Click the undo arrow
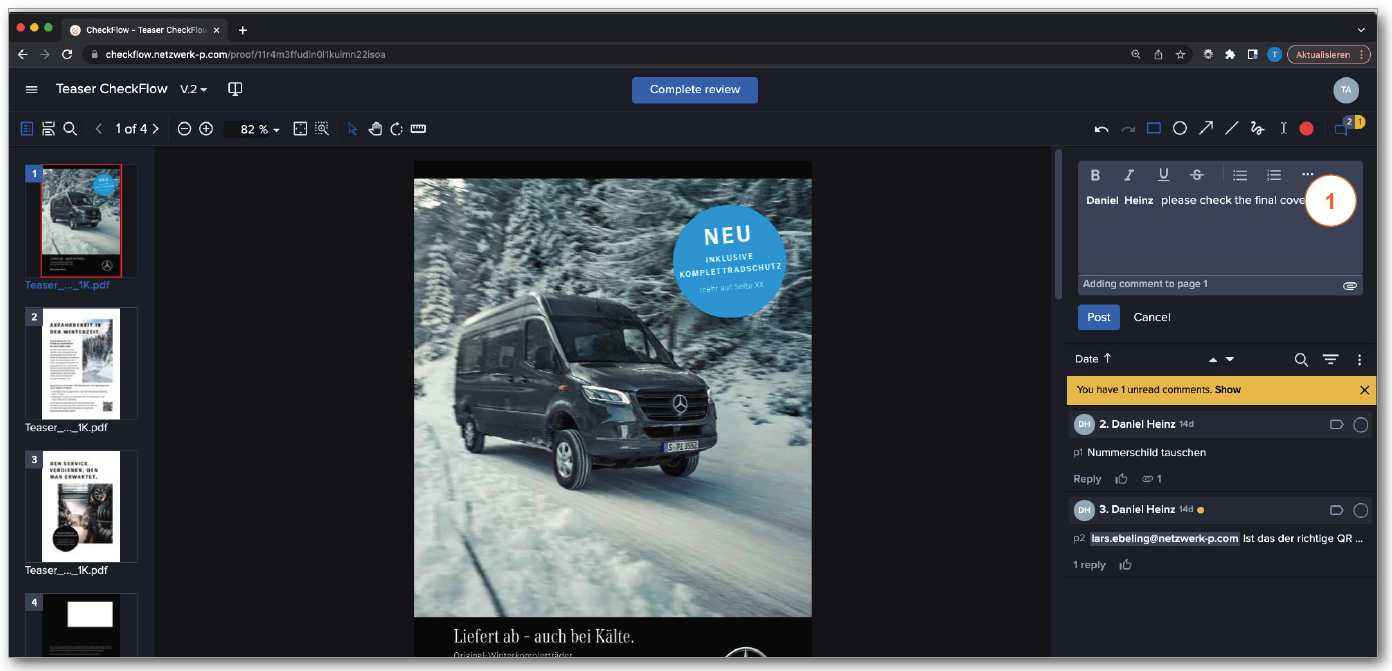Screen dimensions: 1392x671 [x=1102, y=129]
